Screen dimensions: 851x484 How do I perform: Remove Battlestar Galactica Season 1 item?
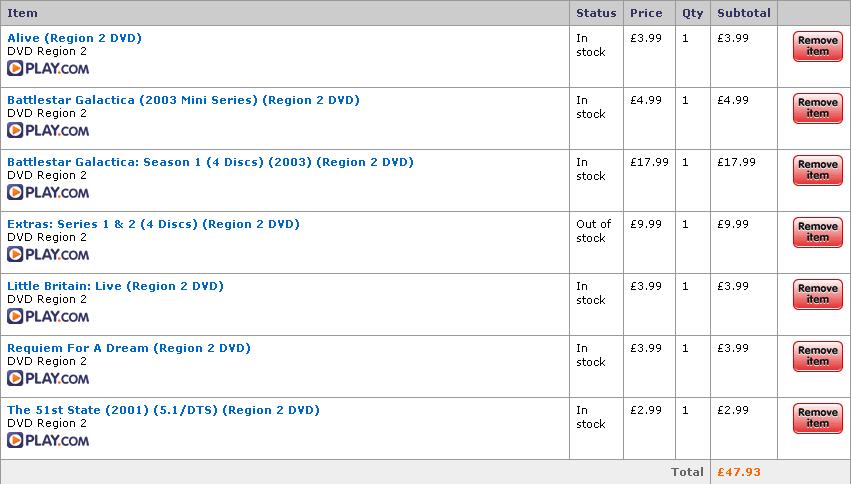(x=817, y=170)
